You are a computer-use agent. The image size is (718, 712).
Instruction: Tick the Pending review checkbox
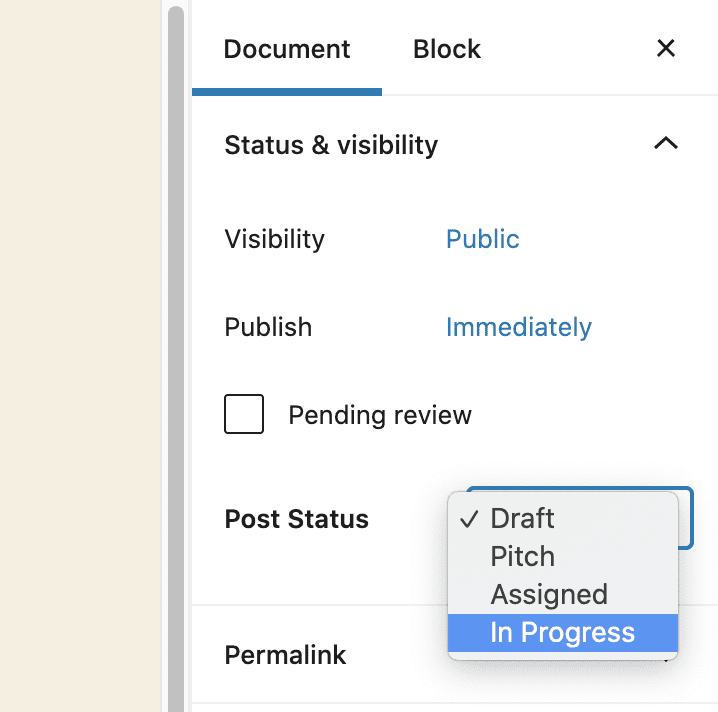[x=244, y=415]
